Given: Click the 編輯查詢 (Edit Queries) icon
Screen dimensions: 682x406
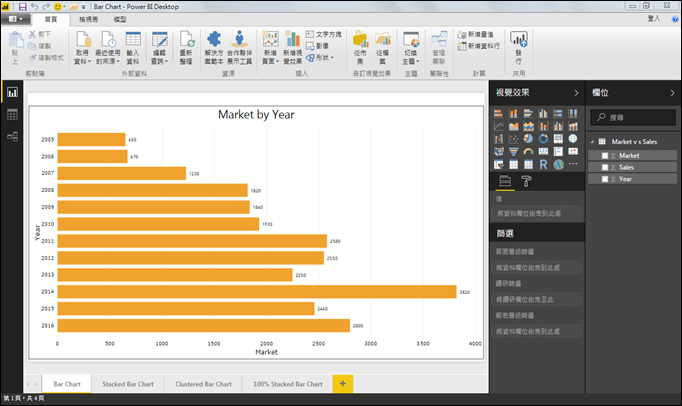Looking at the screenshot, I should click(x=159, y=46).
